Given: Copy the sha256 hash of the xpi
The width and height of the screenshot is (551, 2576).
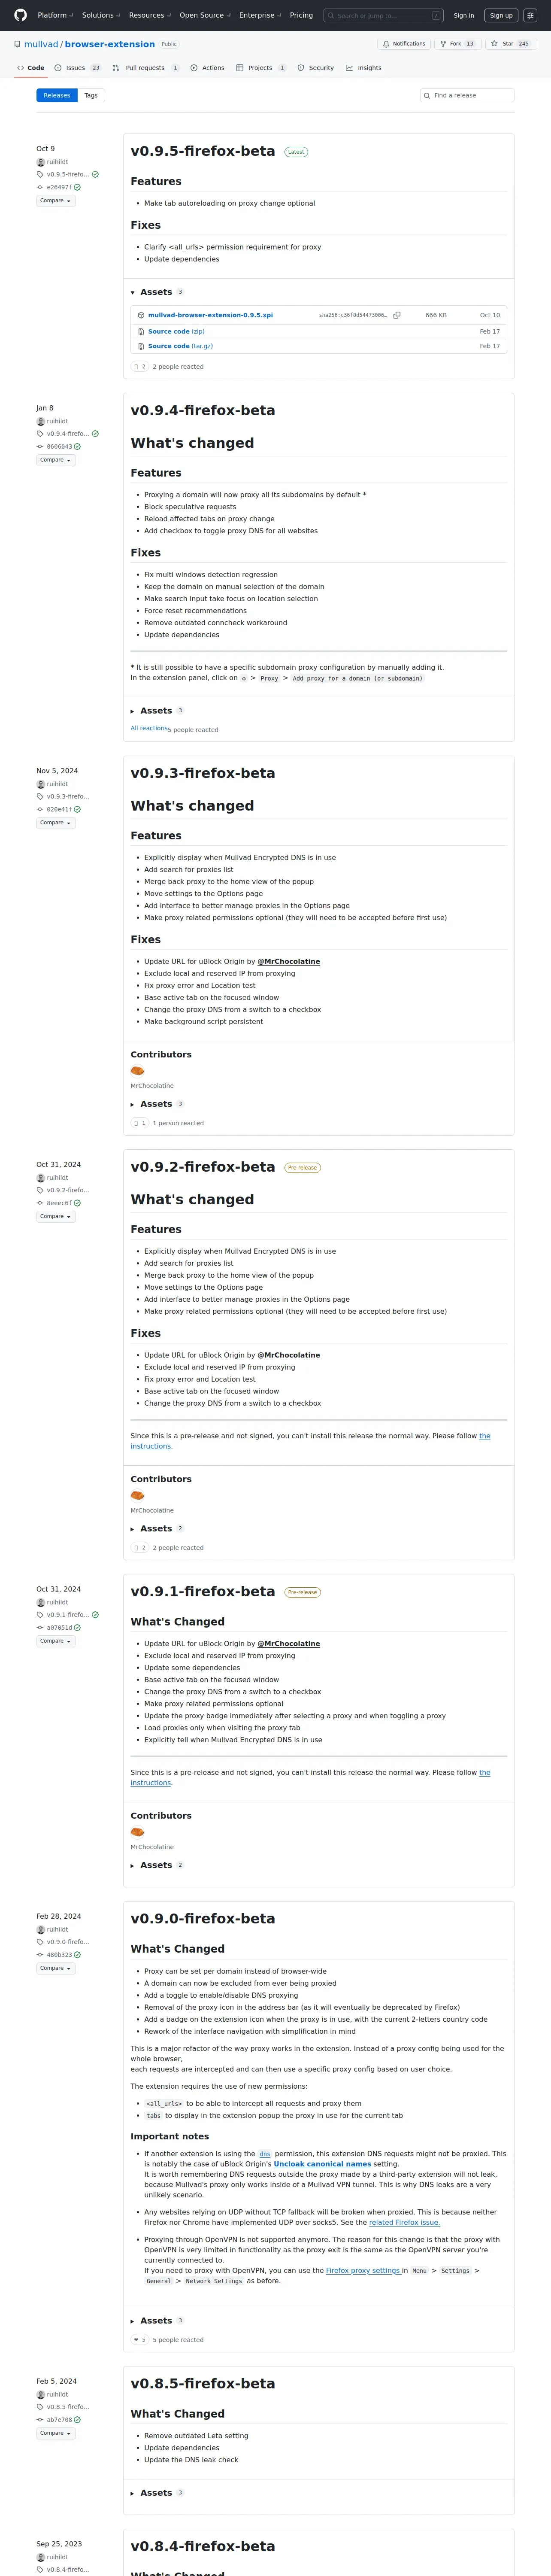Looking at the screenshot, I should coord(397,315).
